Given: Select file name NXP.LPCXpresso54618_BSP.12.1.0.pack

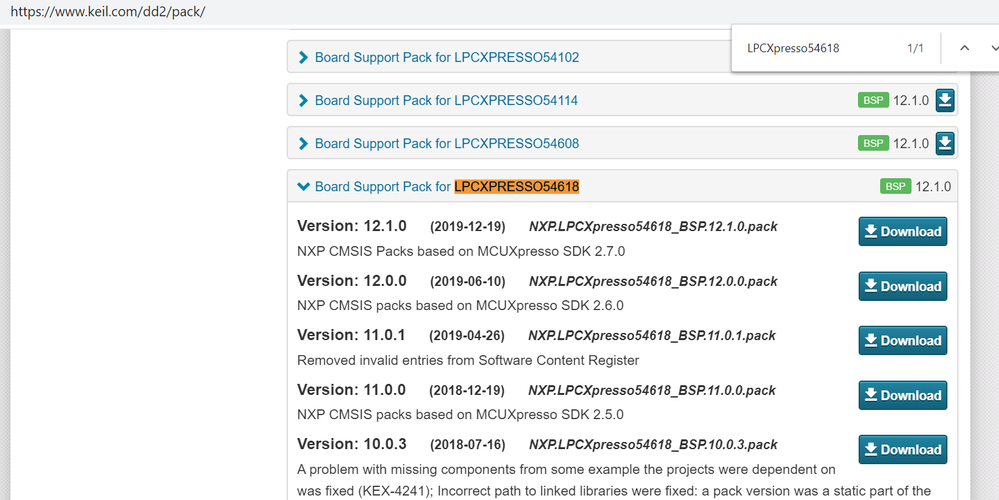Looking at the screenshot, I should pos(653,227).
